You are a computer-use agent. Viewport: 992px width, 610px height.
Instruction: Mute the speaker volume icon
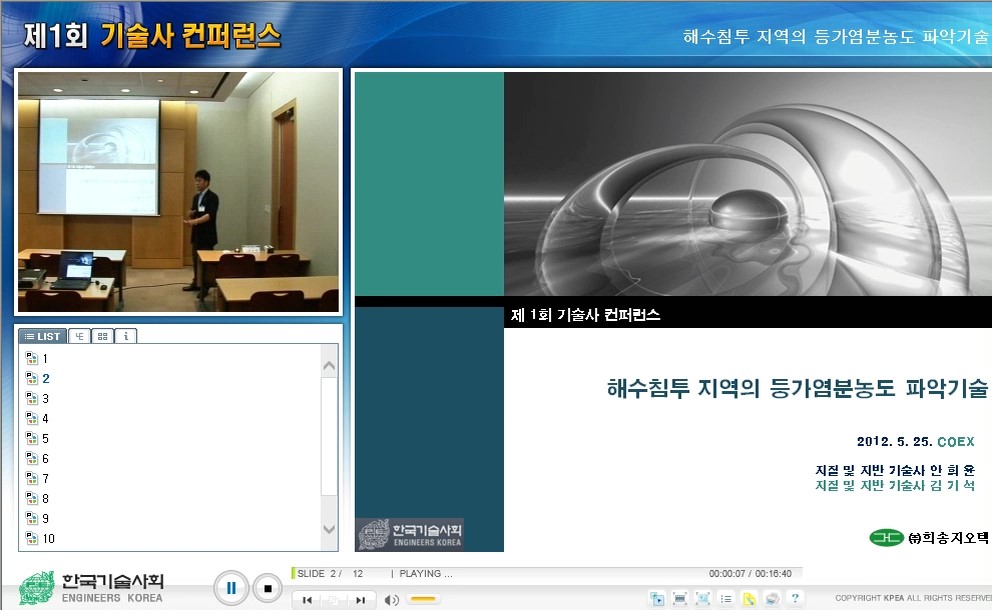pyautogui.click(x=392, y=600)
